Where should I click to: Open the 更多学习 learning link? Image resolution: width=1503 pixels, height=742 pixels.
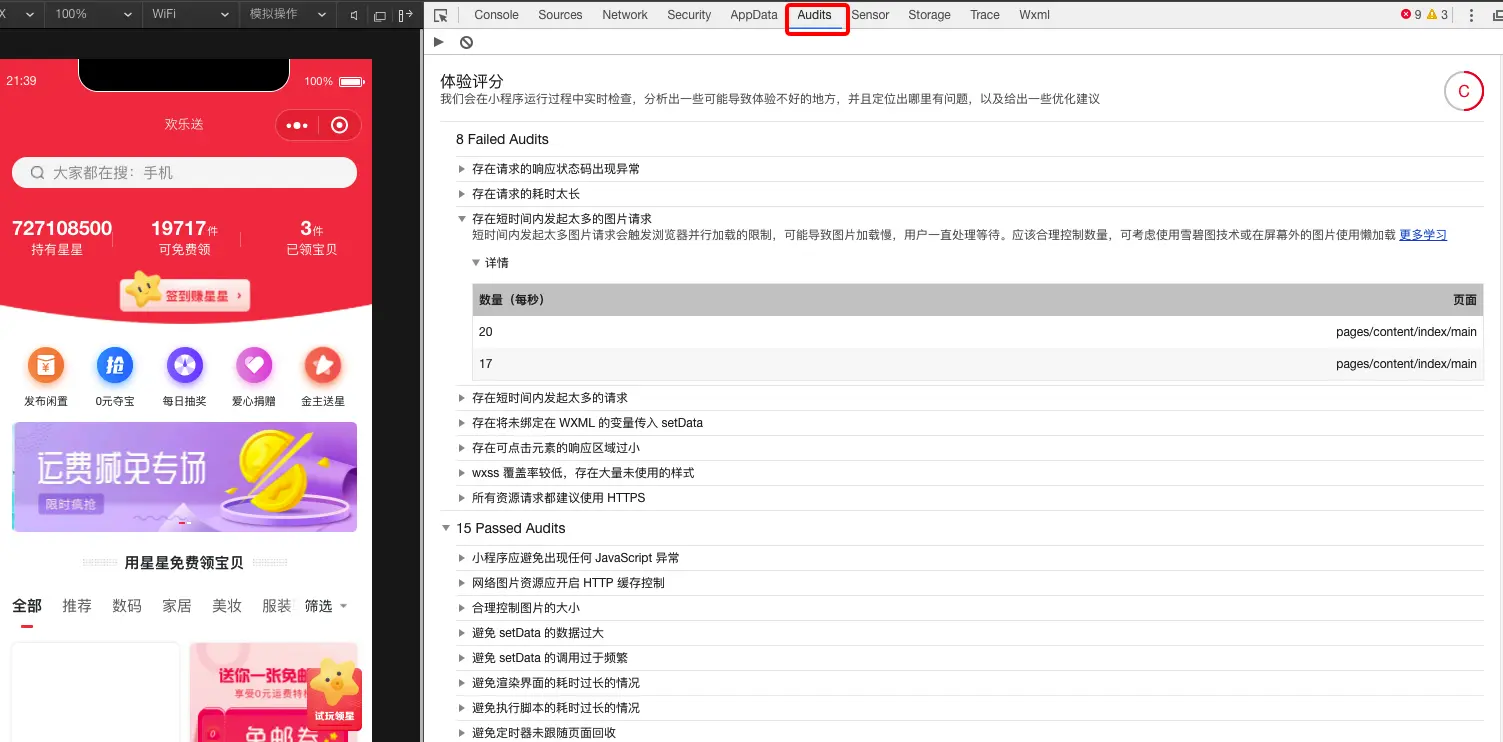point(1422,234)
